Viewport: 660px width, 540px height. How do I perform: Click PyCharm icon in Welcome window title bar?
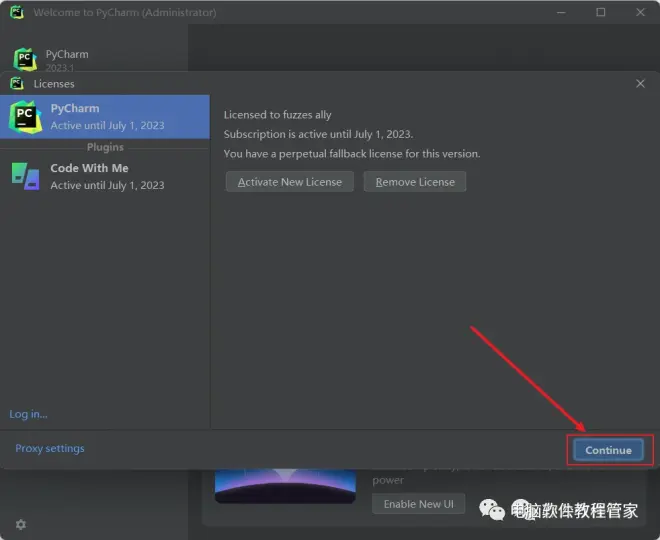[x=17, y=12]
